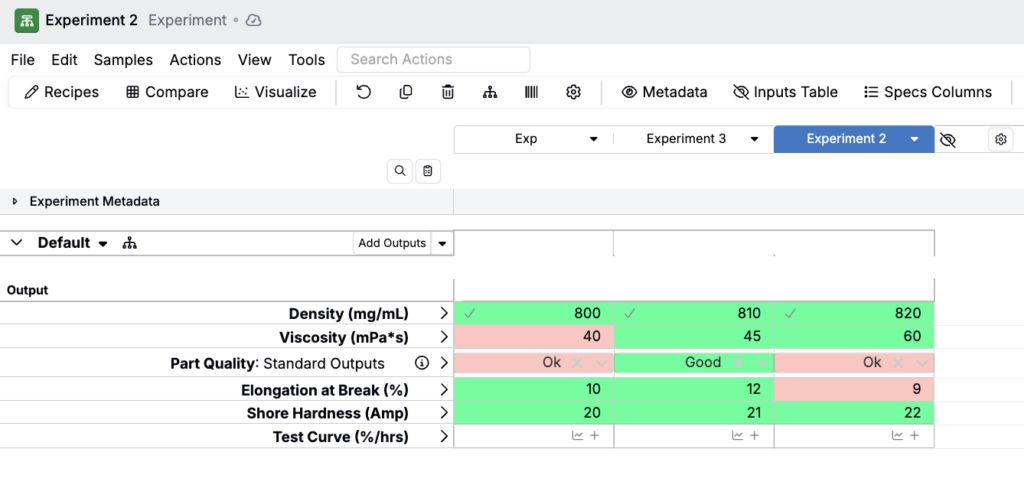Click the hierarchy tree icon in toolbar
The image size is (1024, 488).
pos(490,92)
